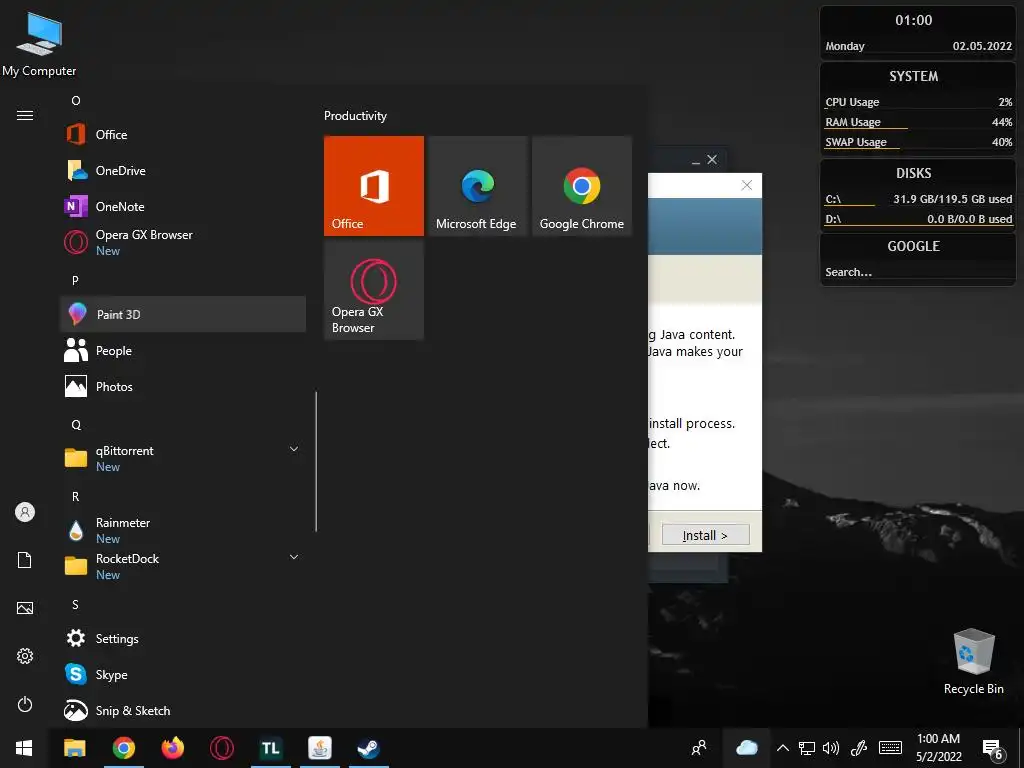
Task: Open Office from the app list
Action: click(x=183, y=135)
